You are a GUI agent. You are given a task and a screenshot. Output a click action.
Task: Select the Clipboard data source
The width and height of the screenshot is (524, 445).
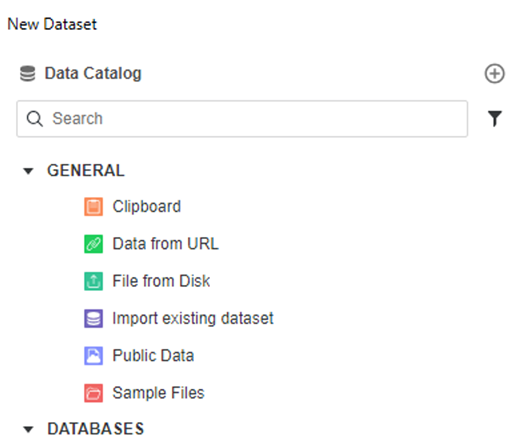147,206
